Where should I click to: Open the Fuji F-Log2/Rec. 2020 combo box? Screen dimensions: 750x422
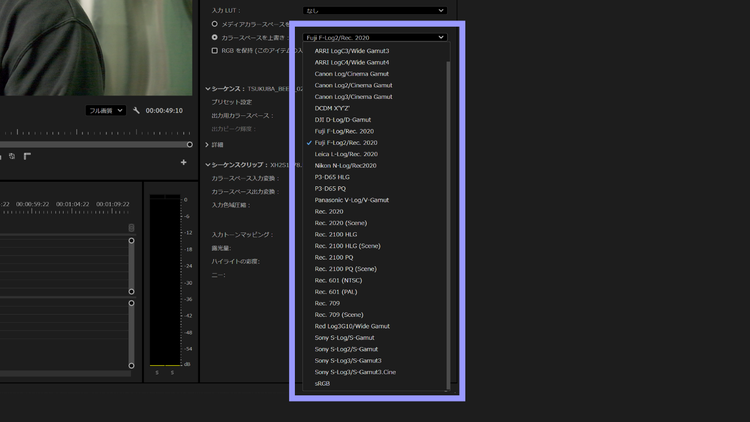click(x=374, y=38)
